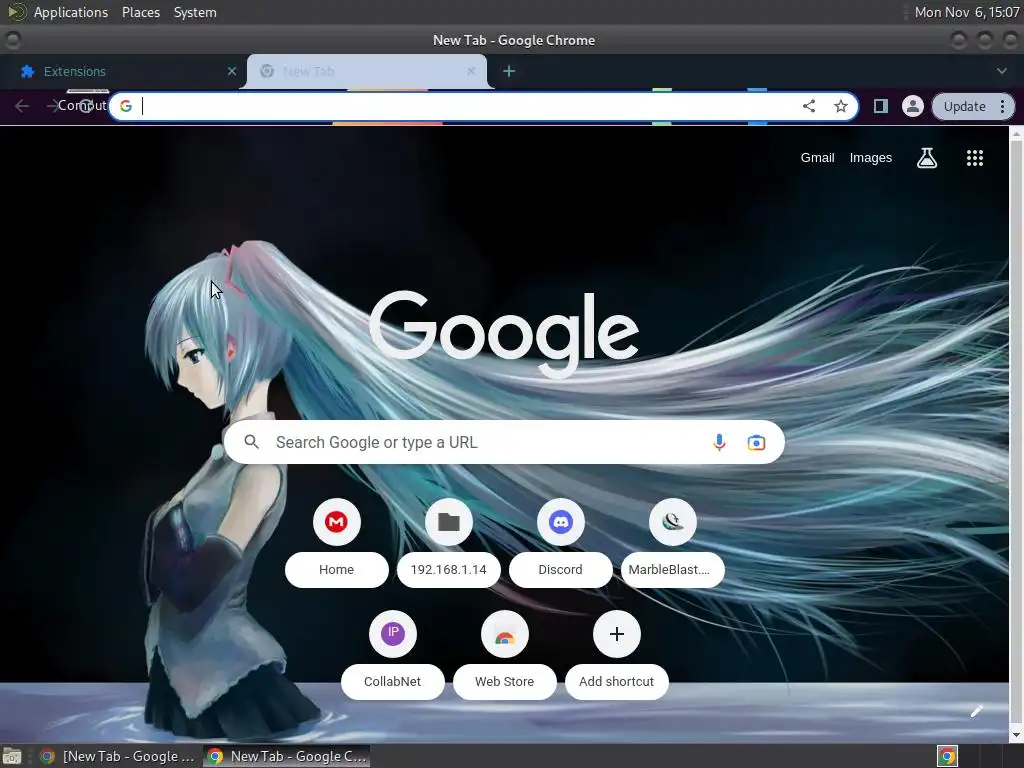This screenshot has height=768, width=1024.
Task: Open the System menu
Action: tap(195, 12)
